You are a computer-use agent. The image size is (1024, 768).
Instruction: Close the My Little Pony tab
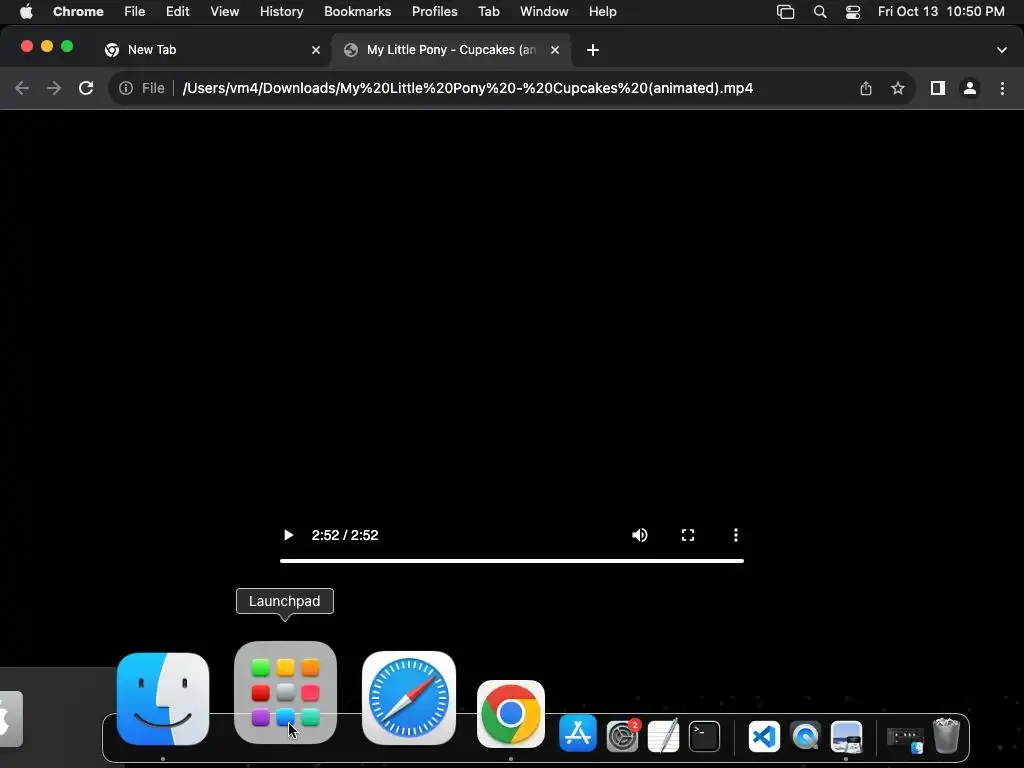555,50
